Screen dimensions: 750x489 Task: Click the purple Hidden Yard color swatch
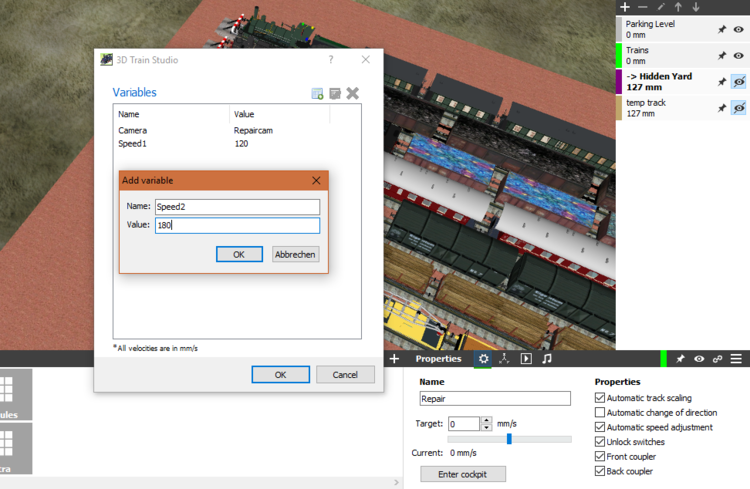(x=618, y=82)
